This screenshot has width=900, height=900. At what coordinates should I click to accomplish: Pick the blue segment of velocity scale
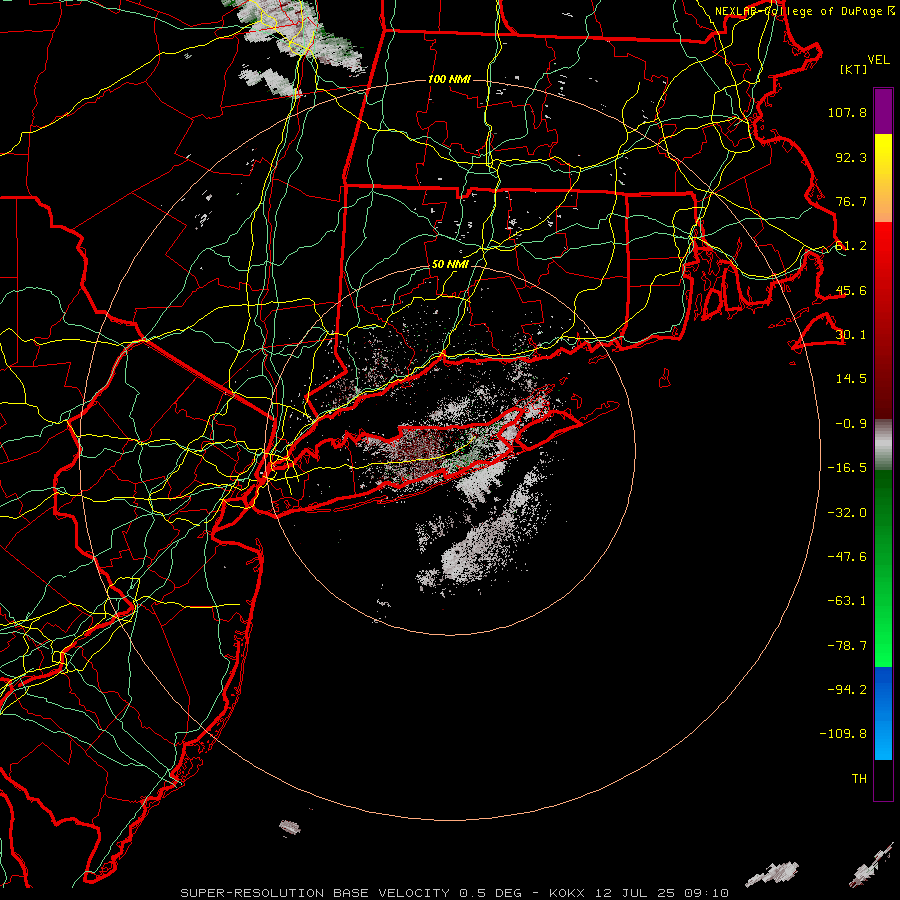(x=883, y=713)
